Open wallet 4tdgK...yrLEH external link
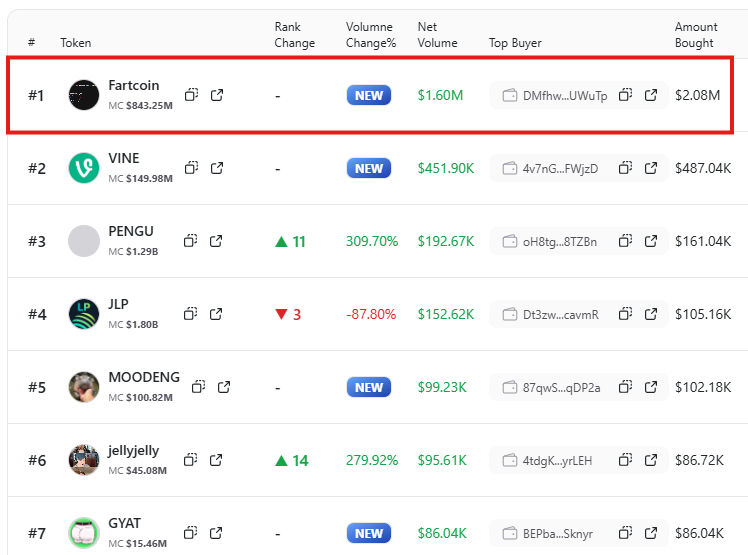748x555 pixels. (x=651, y=460)
